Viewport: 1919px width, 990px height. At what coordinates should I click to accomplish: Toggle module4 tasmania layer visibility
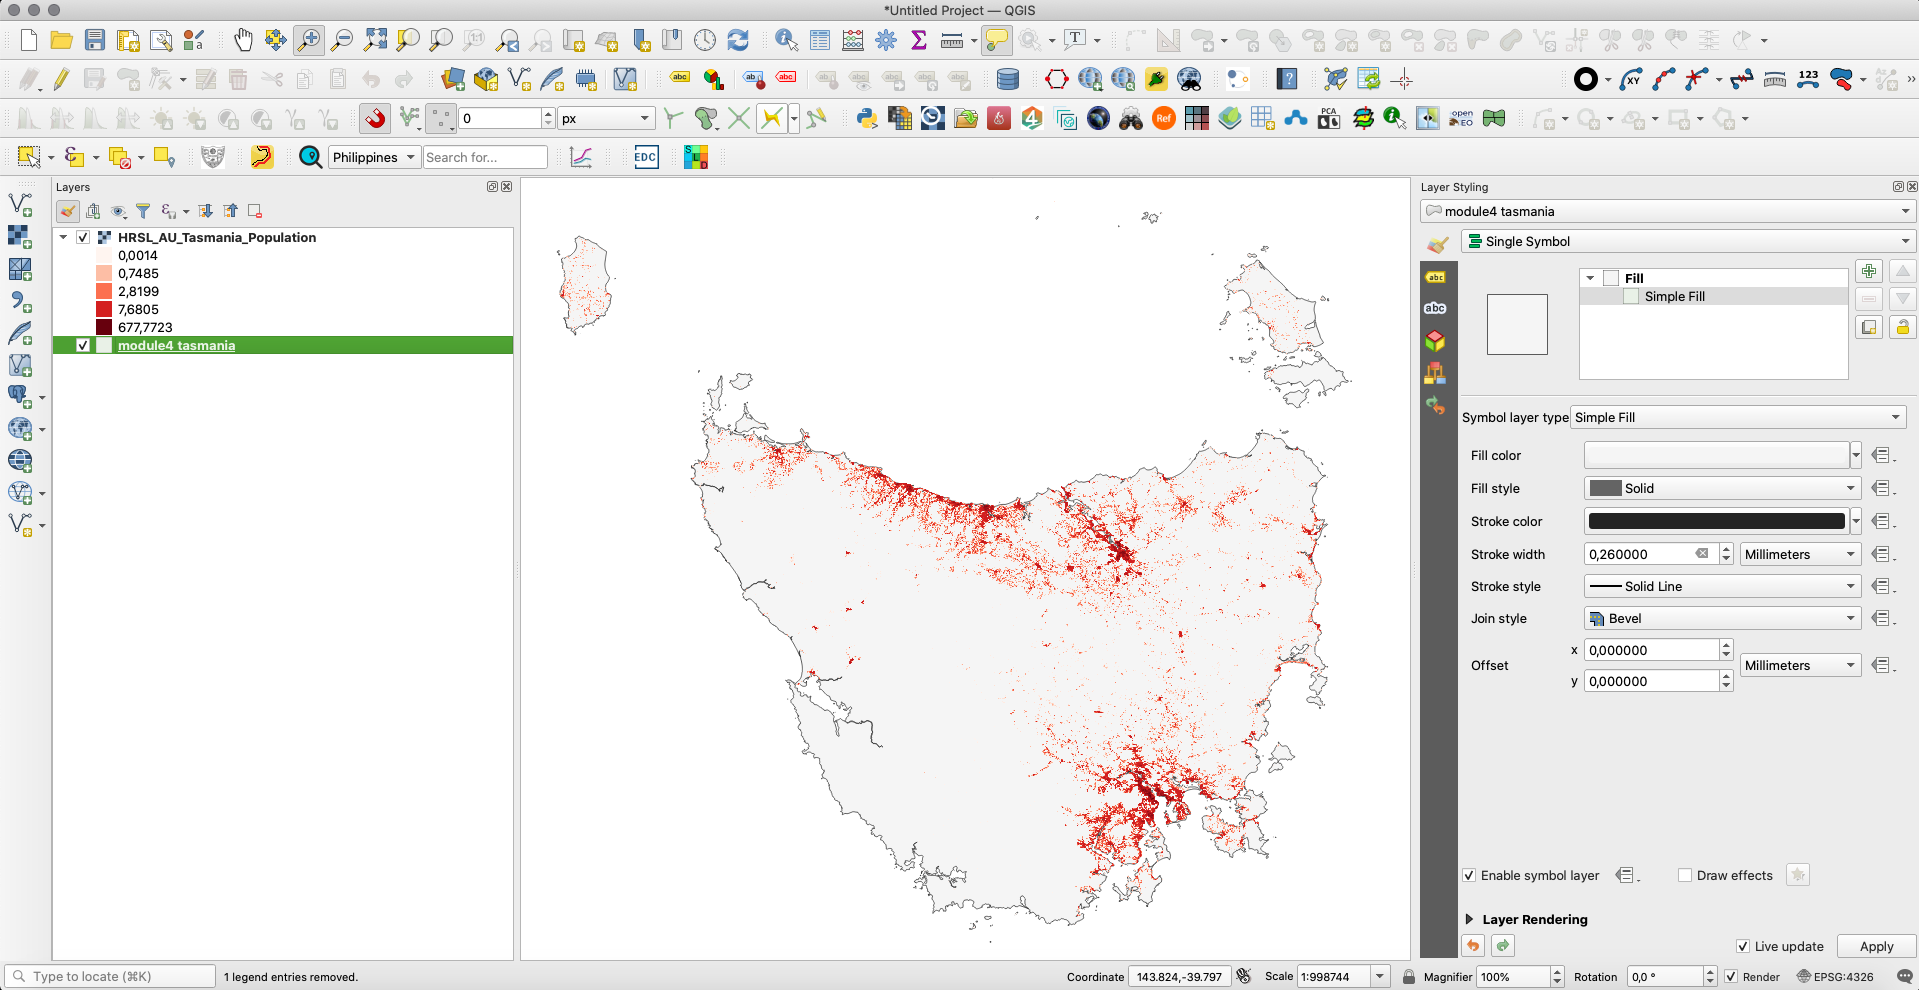pos(83,345)
